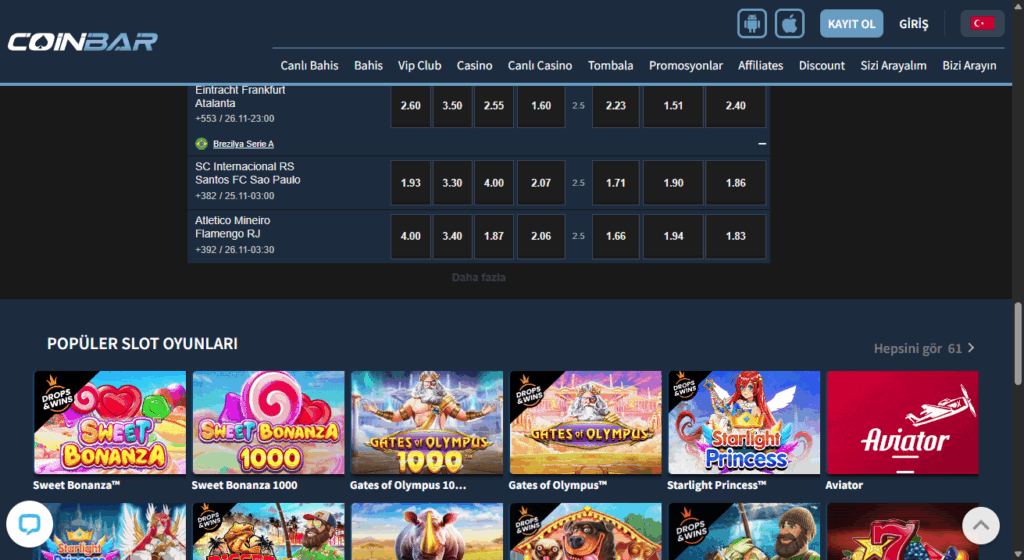The height and width of the screenshot is (560, 1024).
Task: Select odds 4.00 for Atletico Mineiro
Action: (410, 236)
